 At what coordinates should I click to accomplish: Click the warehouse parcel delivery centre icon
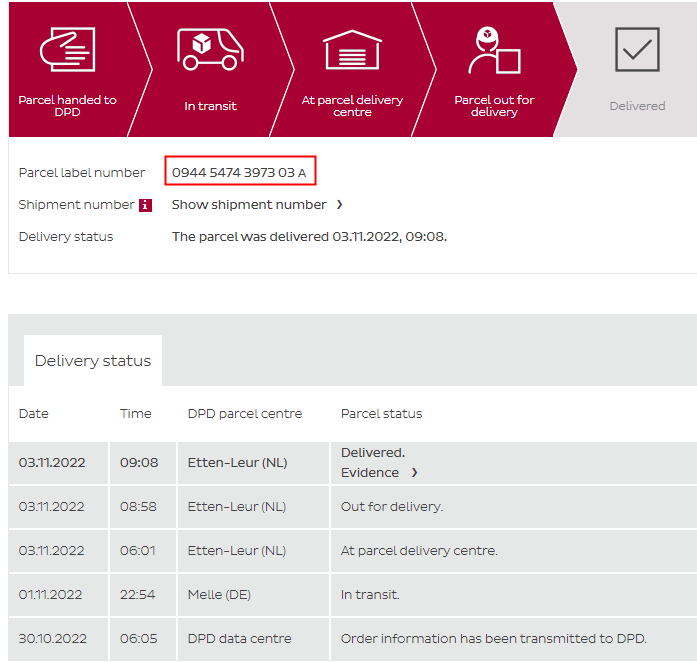[x=352, y=48]
